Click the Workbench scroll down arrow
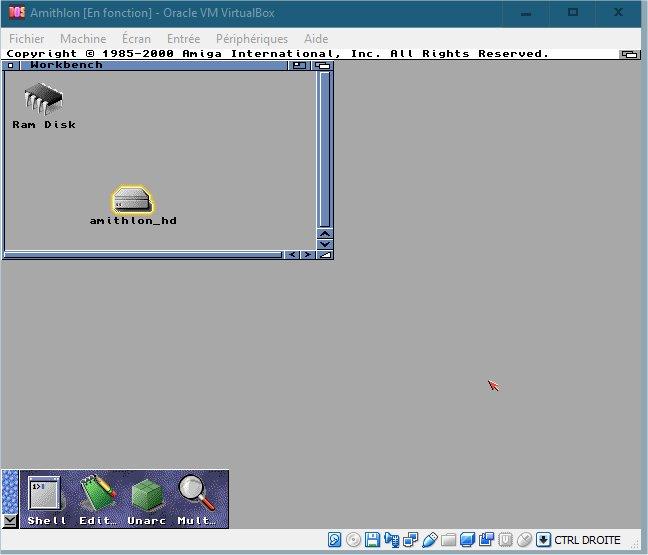 (x=325, y=244)
